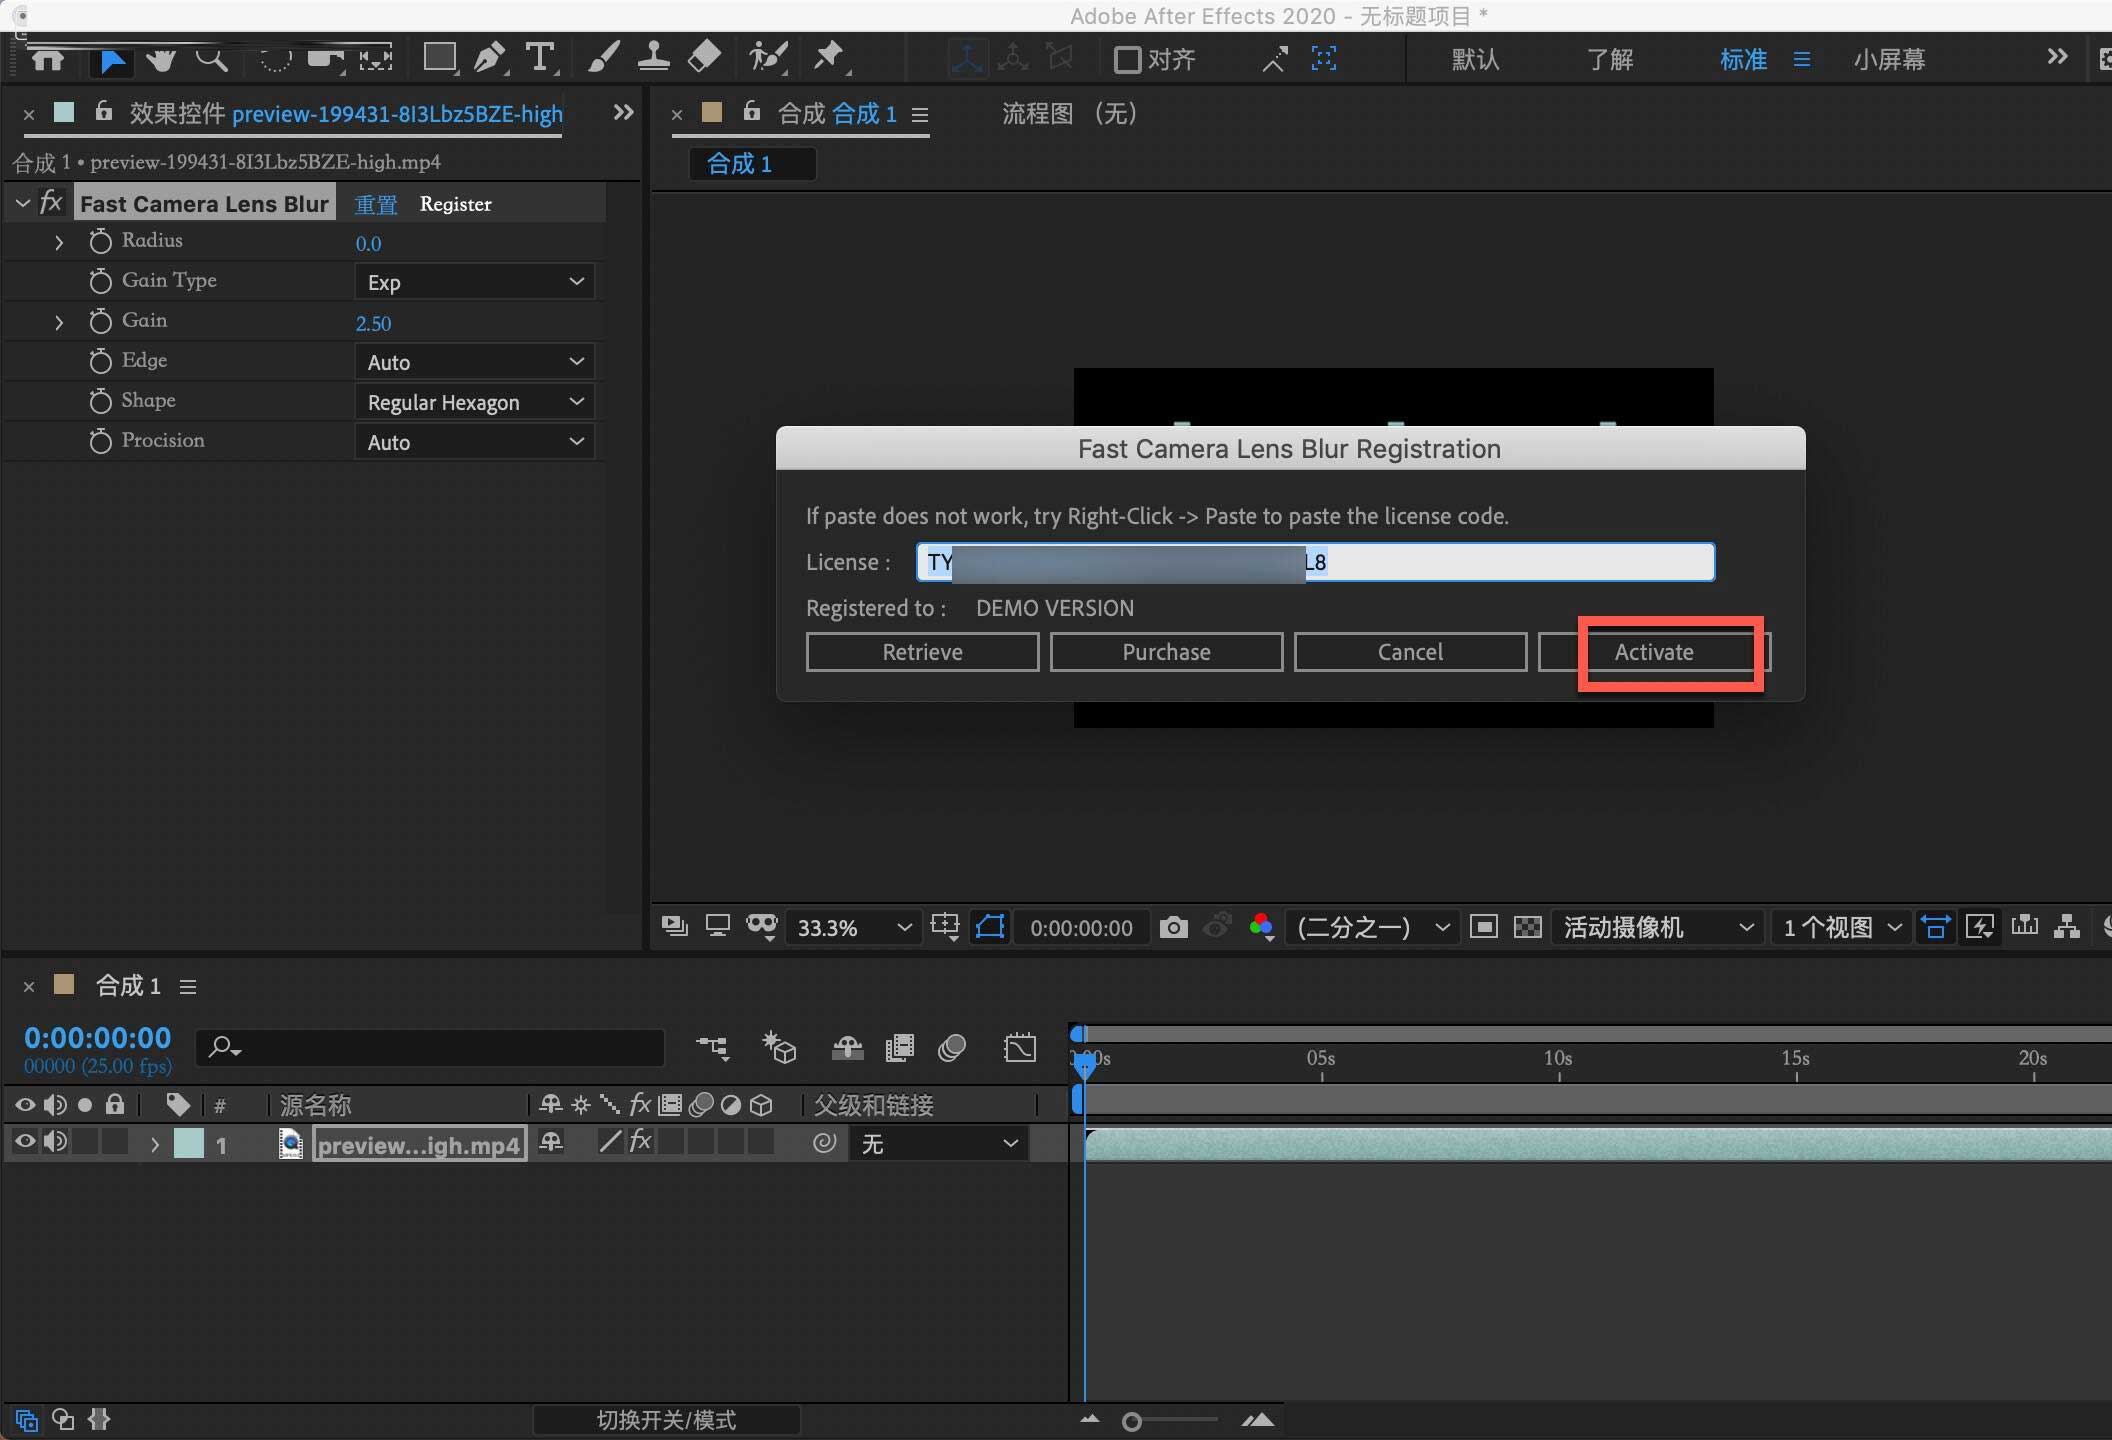Select the Zoom magnifier tool
Viewport: 2112px width, 1440px height.
tap(213, 60)
